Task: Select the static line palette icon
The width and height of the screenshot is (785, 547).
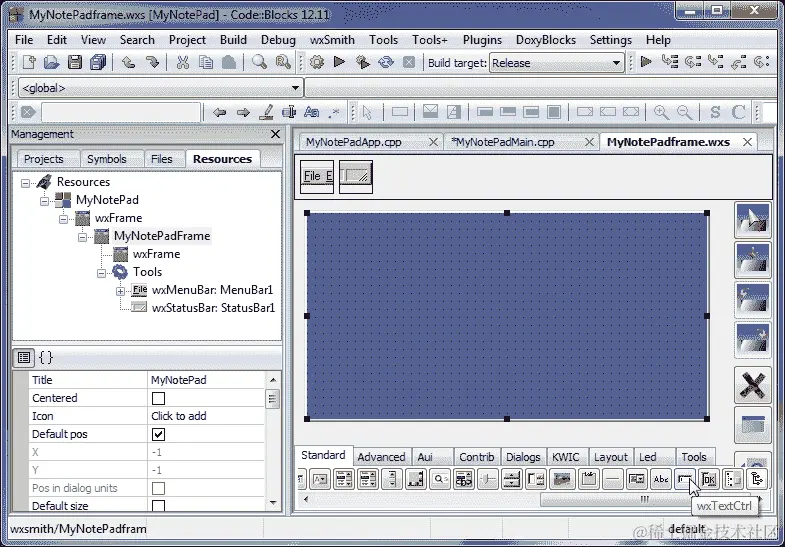Action: (612, 479)
